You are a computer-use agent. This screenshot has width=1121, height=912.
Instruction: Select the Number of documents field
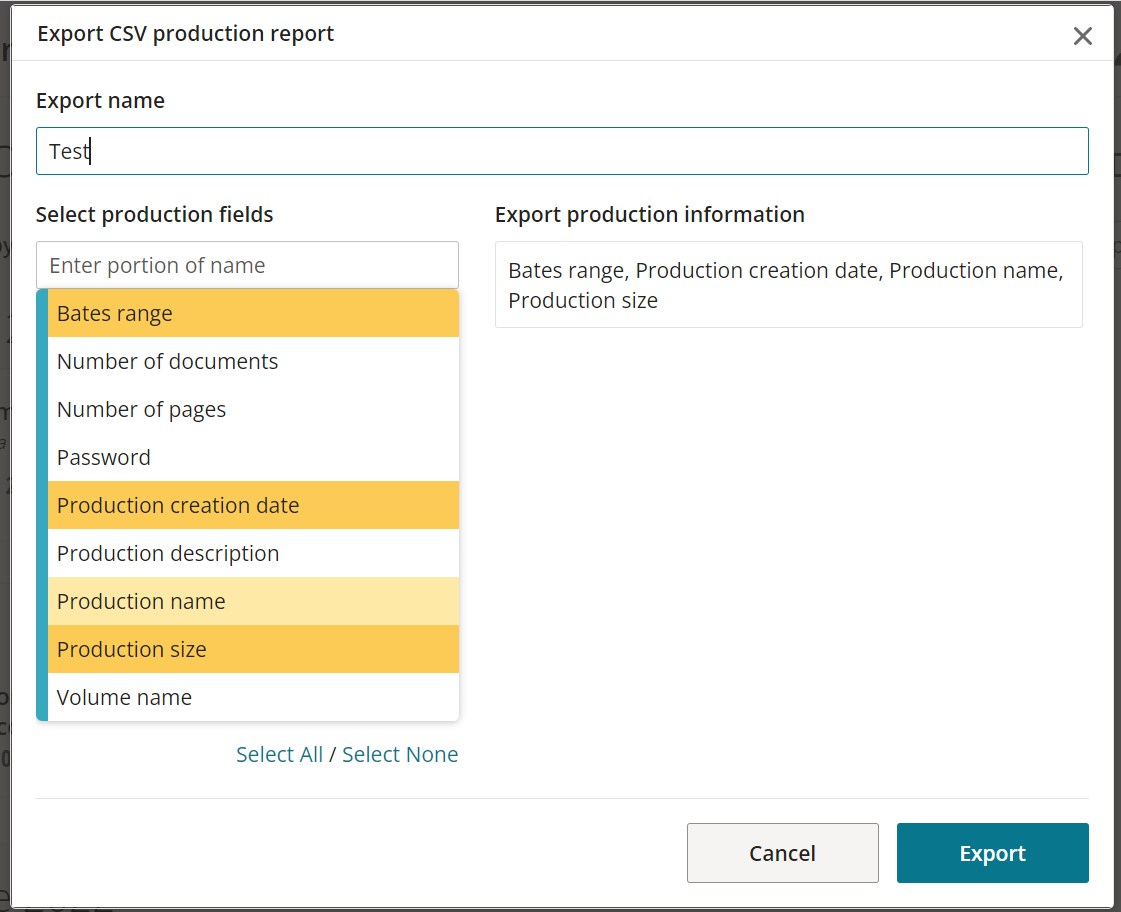pos(253,361)
